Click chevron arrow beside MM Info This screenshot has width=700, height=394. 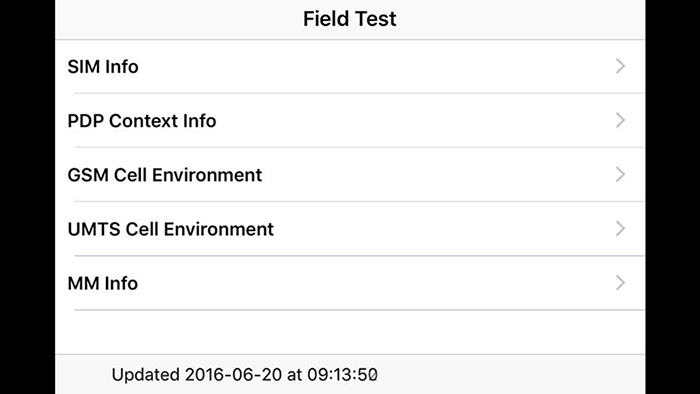point(620,282)
